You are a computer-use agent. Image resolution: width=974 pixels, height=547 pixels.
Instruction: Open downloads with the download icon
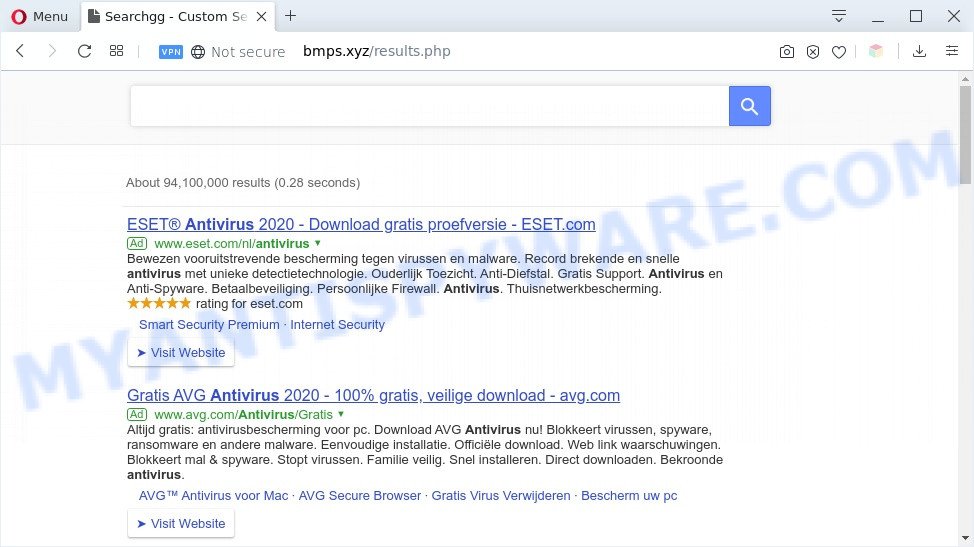pyautogui.click(x=919, y=51)
